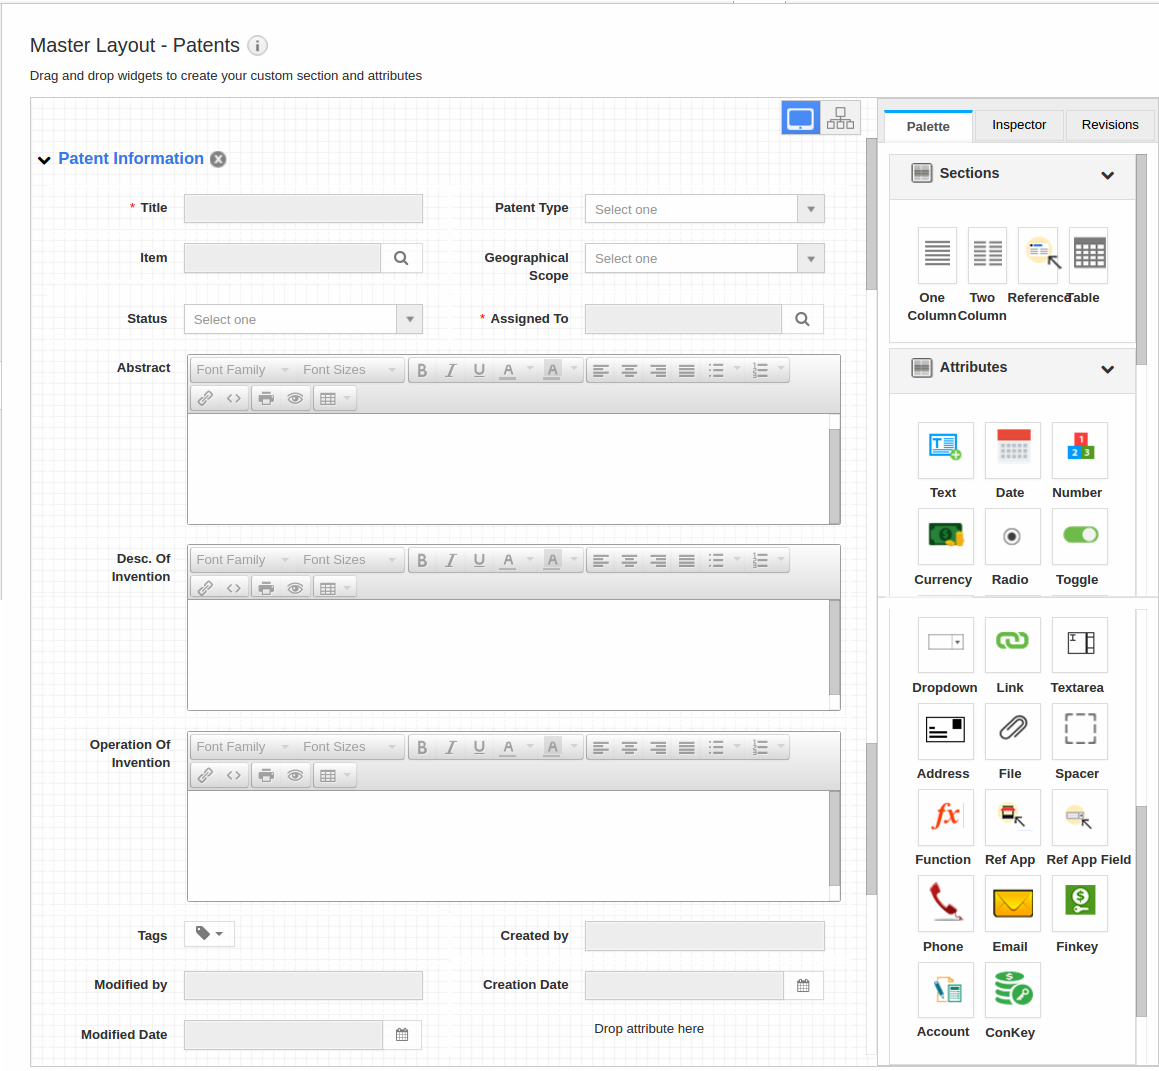
Task: Select the Table section widget
Action: click(x=1088, y=255)
